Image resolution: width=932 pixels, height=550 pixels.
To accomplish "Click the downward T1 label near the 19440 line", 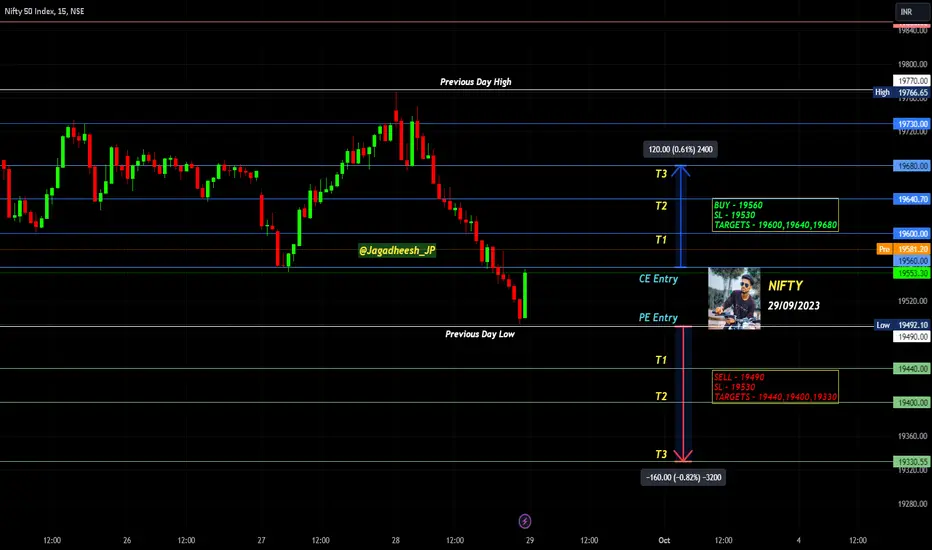I will (661, 360).
